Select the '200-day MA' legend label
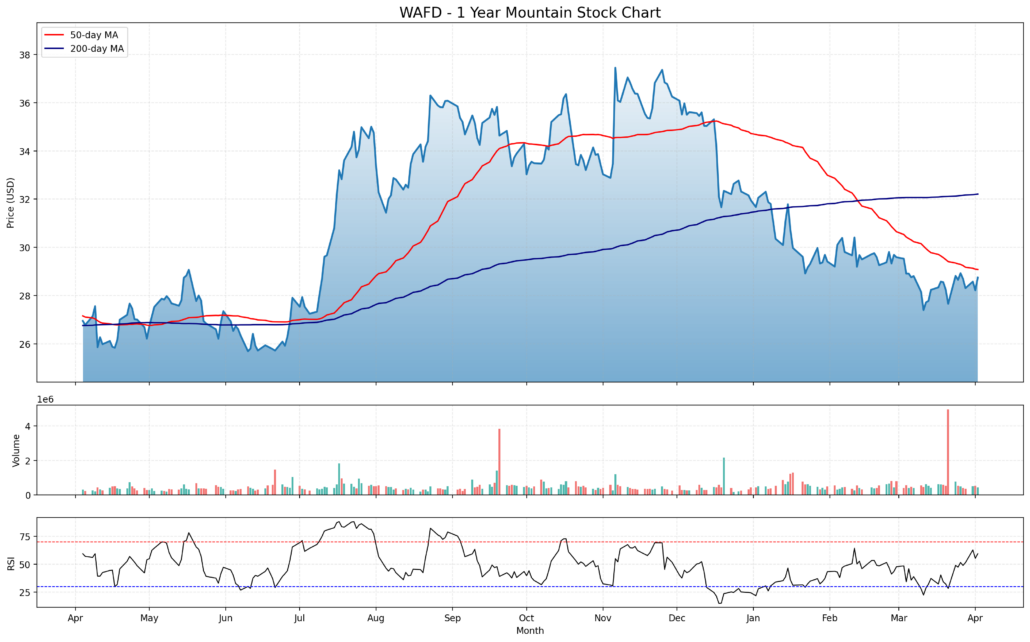This screenshot has height=642, width=1030. point(97,49)
